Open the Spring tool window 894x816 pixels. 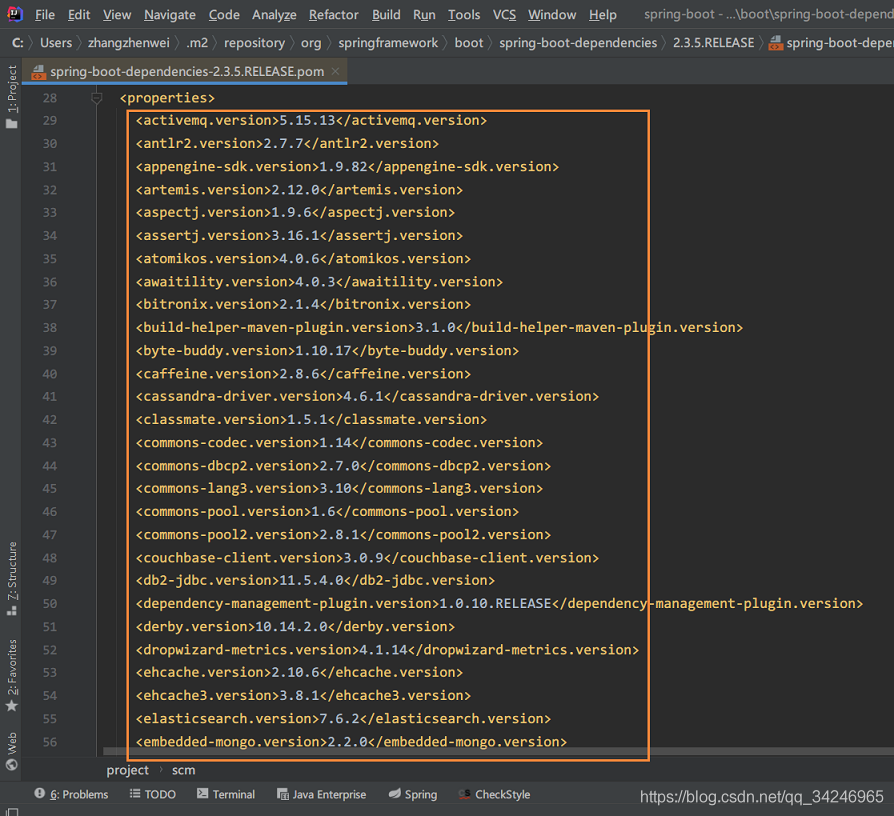tap(412, 794)
